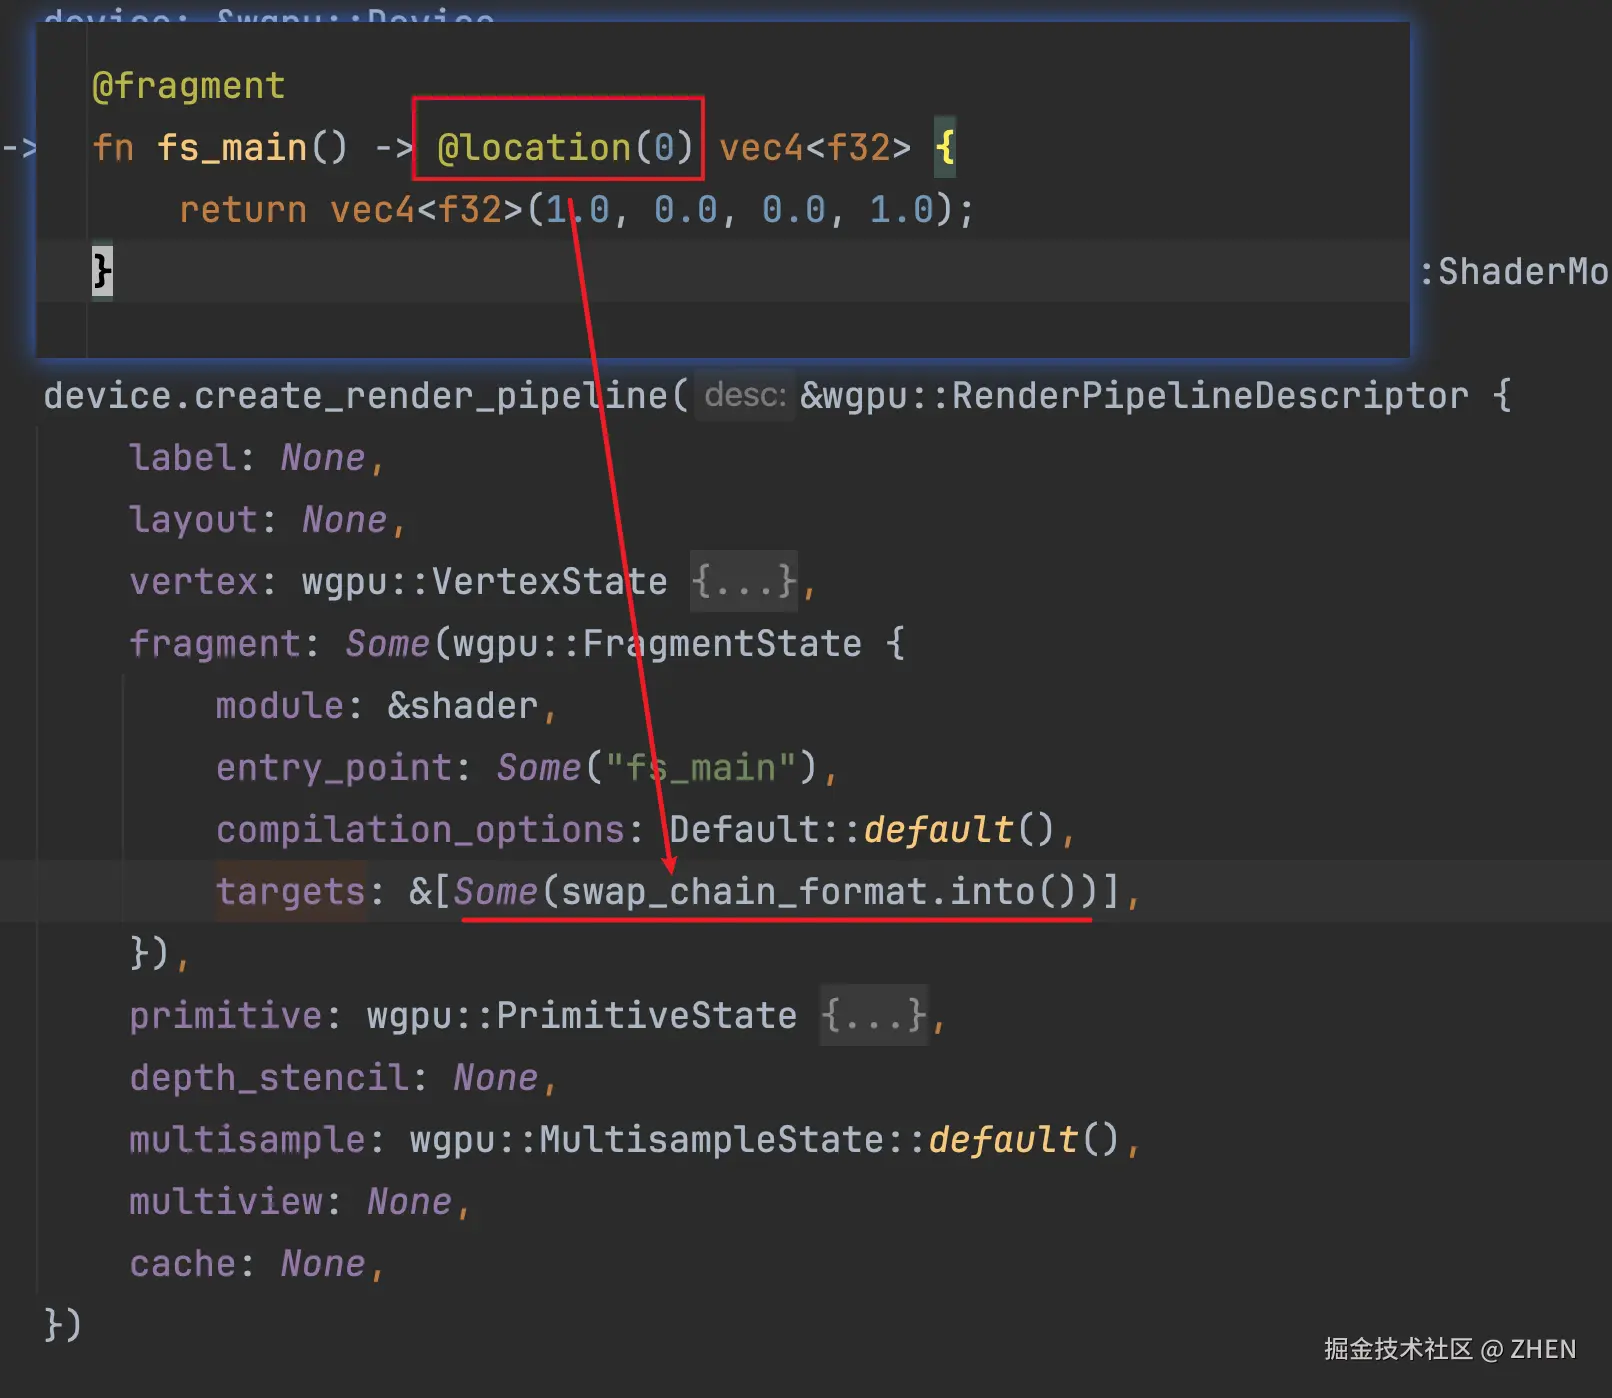Screen dimensions: 1612x1398
Task: Click the wgpu::PrimitiveState type
Action: coord(582,1016)
